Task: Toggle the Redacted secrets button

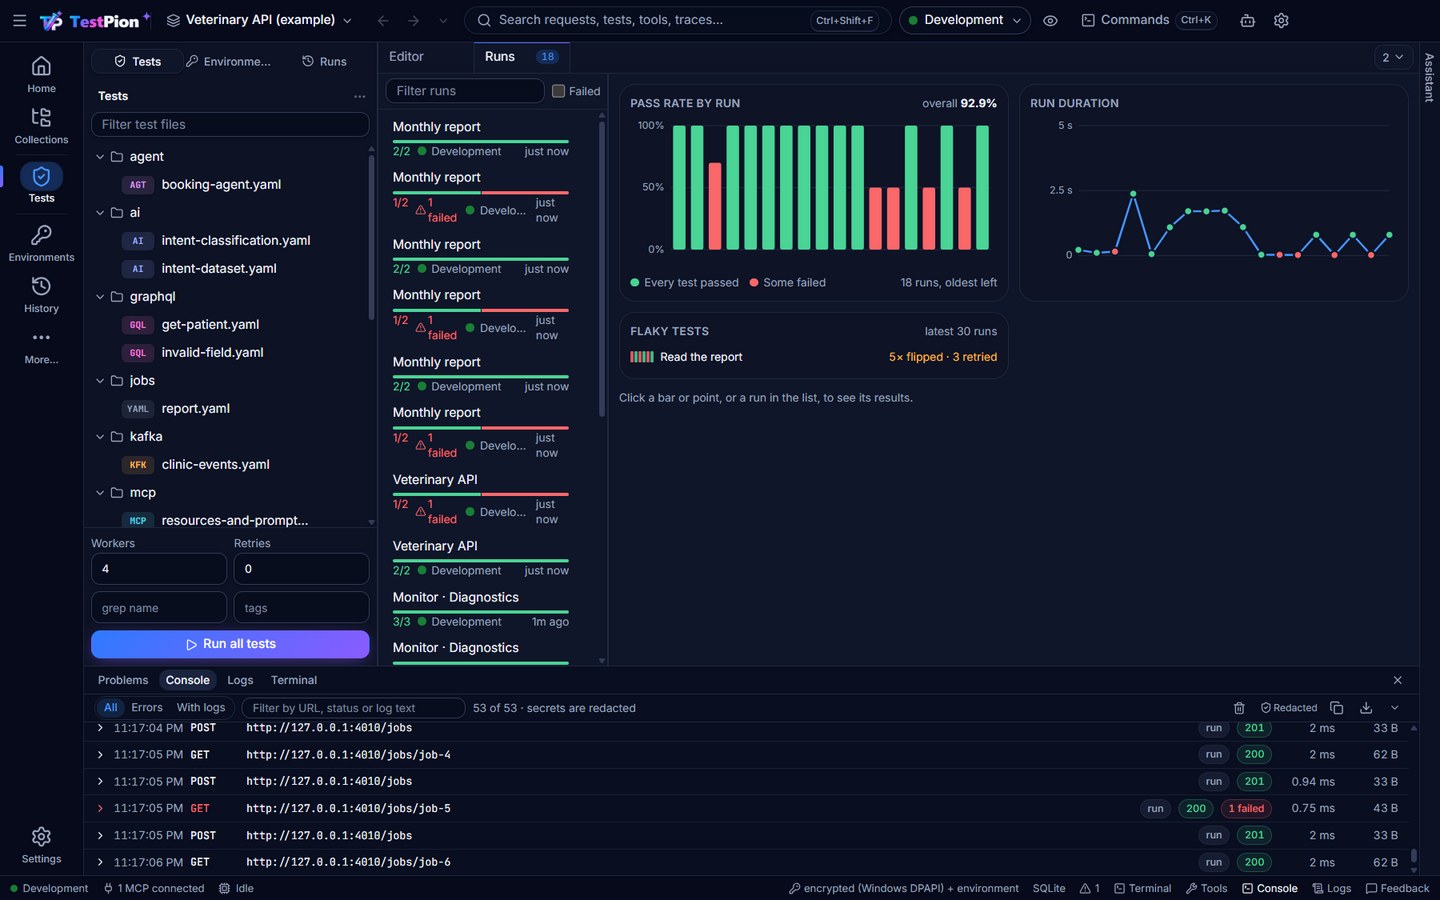Action: pyautogui.click(x=1289, y=708)
